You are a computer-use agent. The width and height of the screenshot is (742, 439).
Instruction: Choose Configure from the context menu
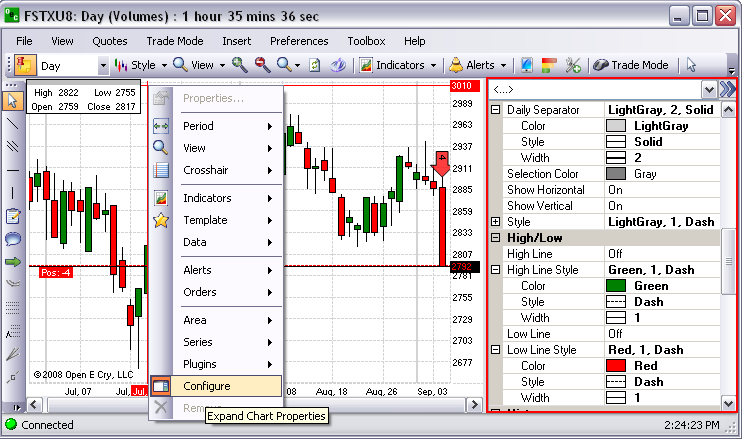(x=206, y=386)
